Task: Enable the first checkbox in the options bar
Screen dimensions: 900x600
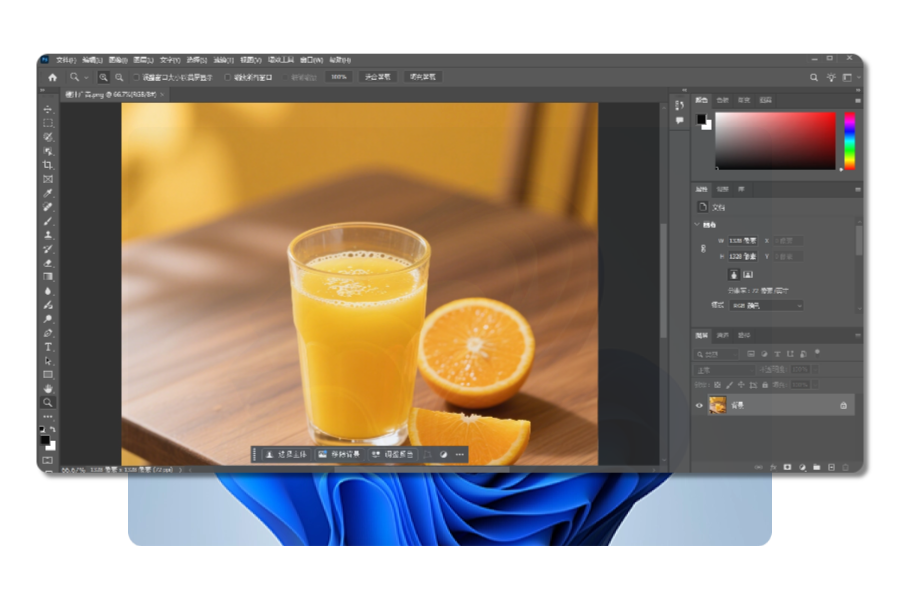Action: [137, 77]
